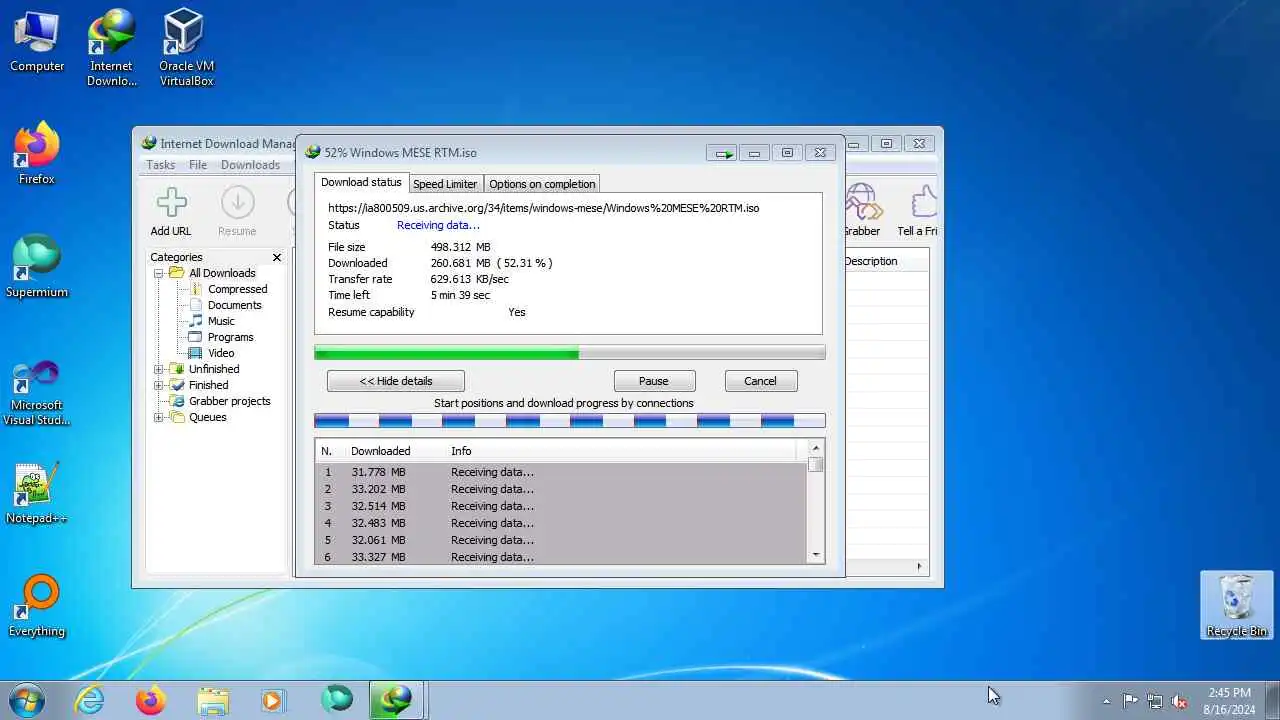The image size is (1280, 720).
Task: Switch to the Speed Limiter tab
Action: (445, 184)
